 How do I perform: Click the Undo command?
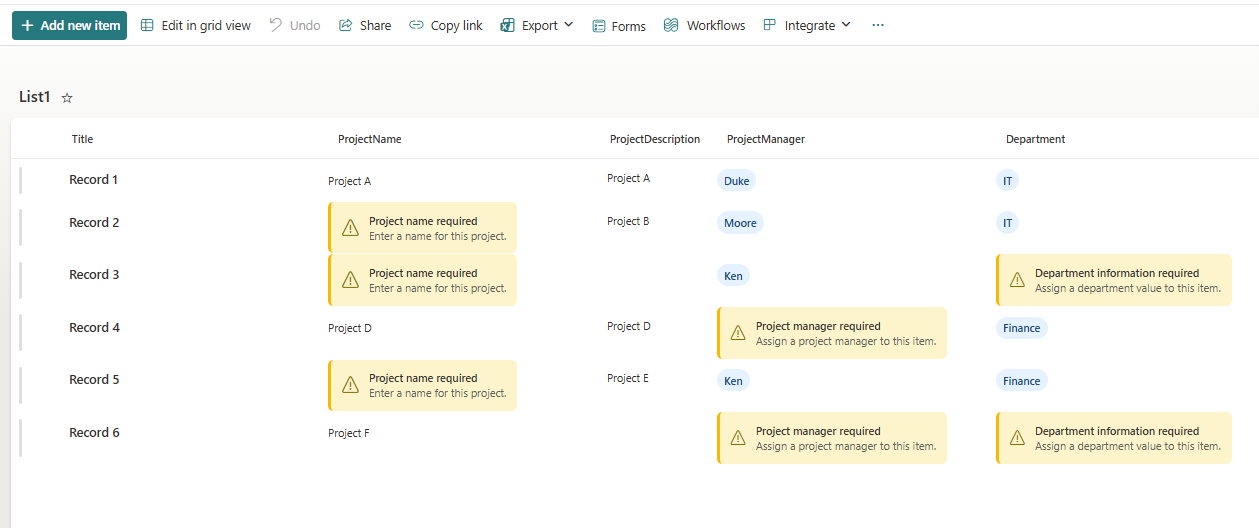295,25
